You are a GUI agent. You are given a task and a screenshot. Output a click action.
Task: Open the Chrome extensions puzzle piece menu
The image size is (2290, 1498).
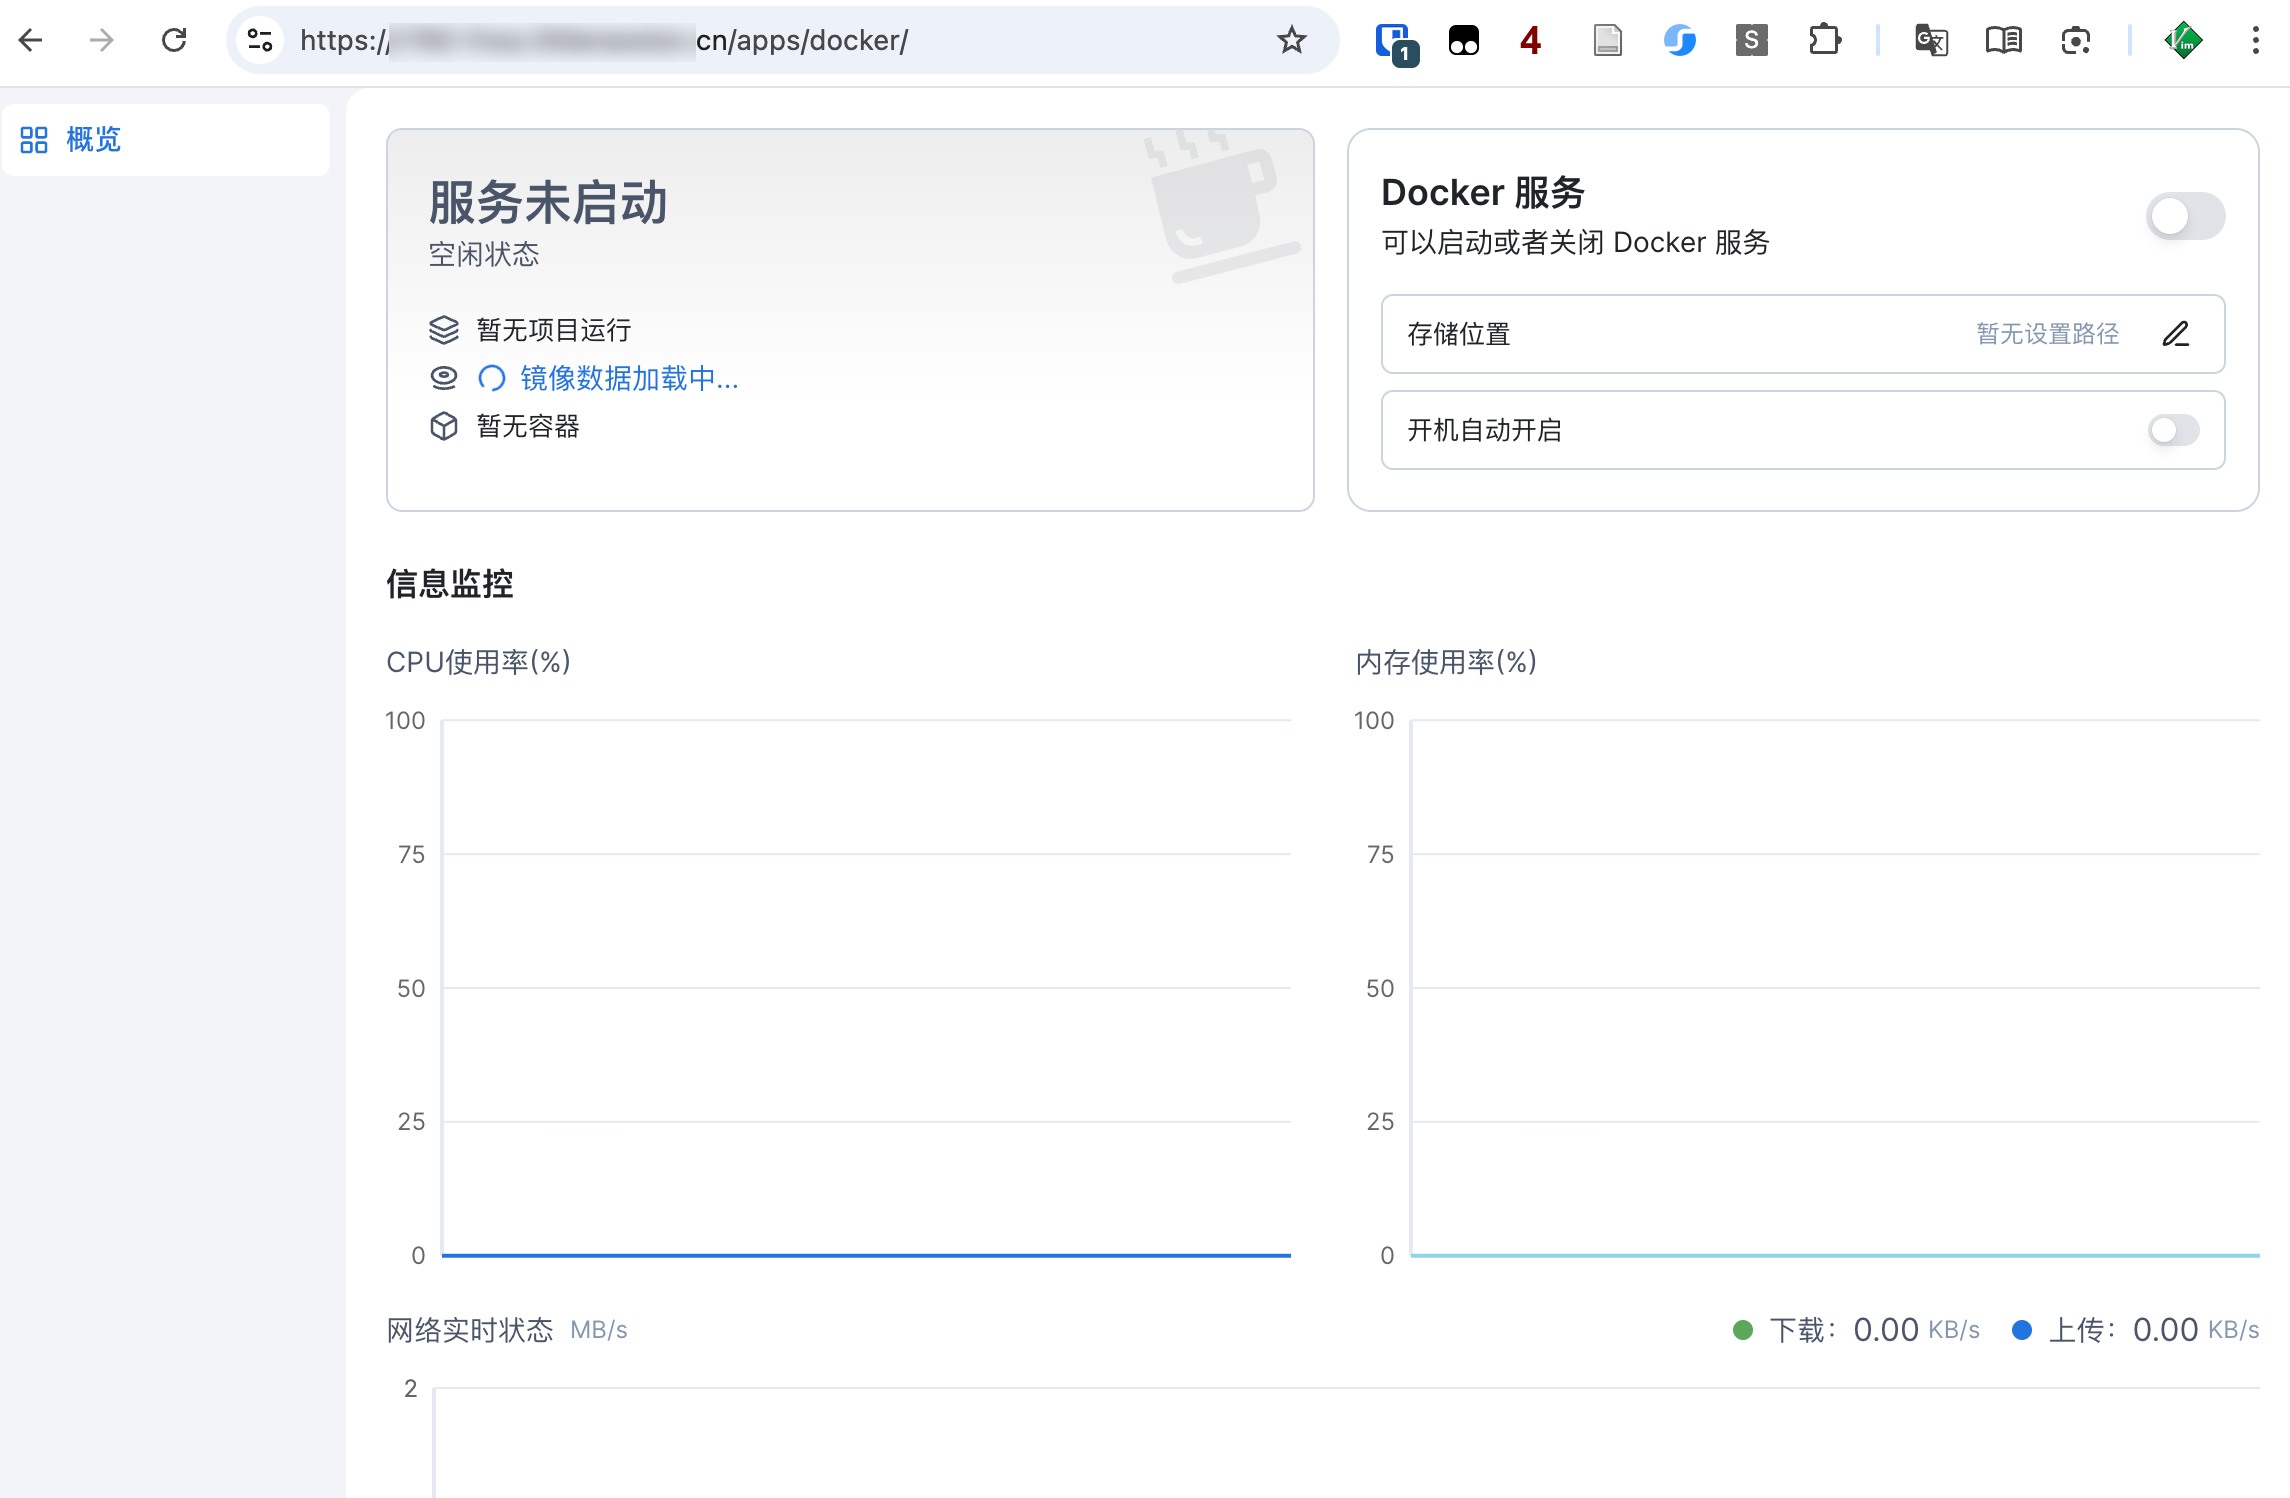tap(1824, 40)
